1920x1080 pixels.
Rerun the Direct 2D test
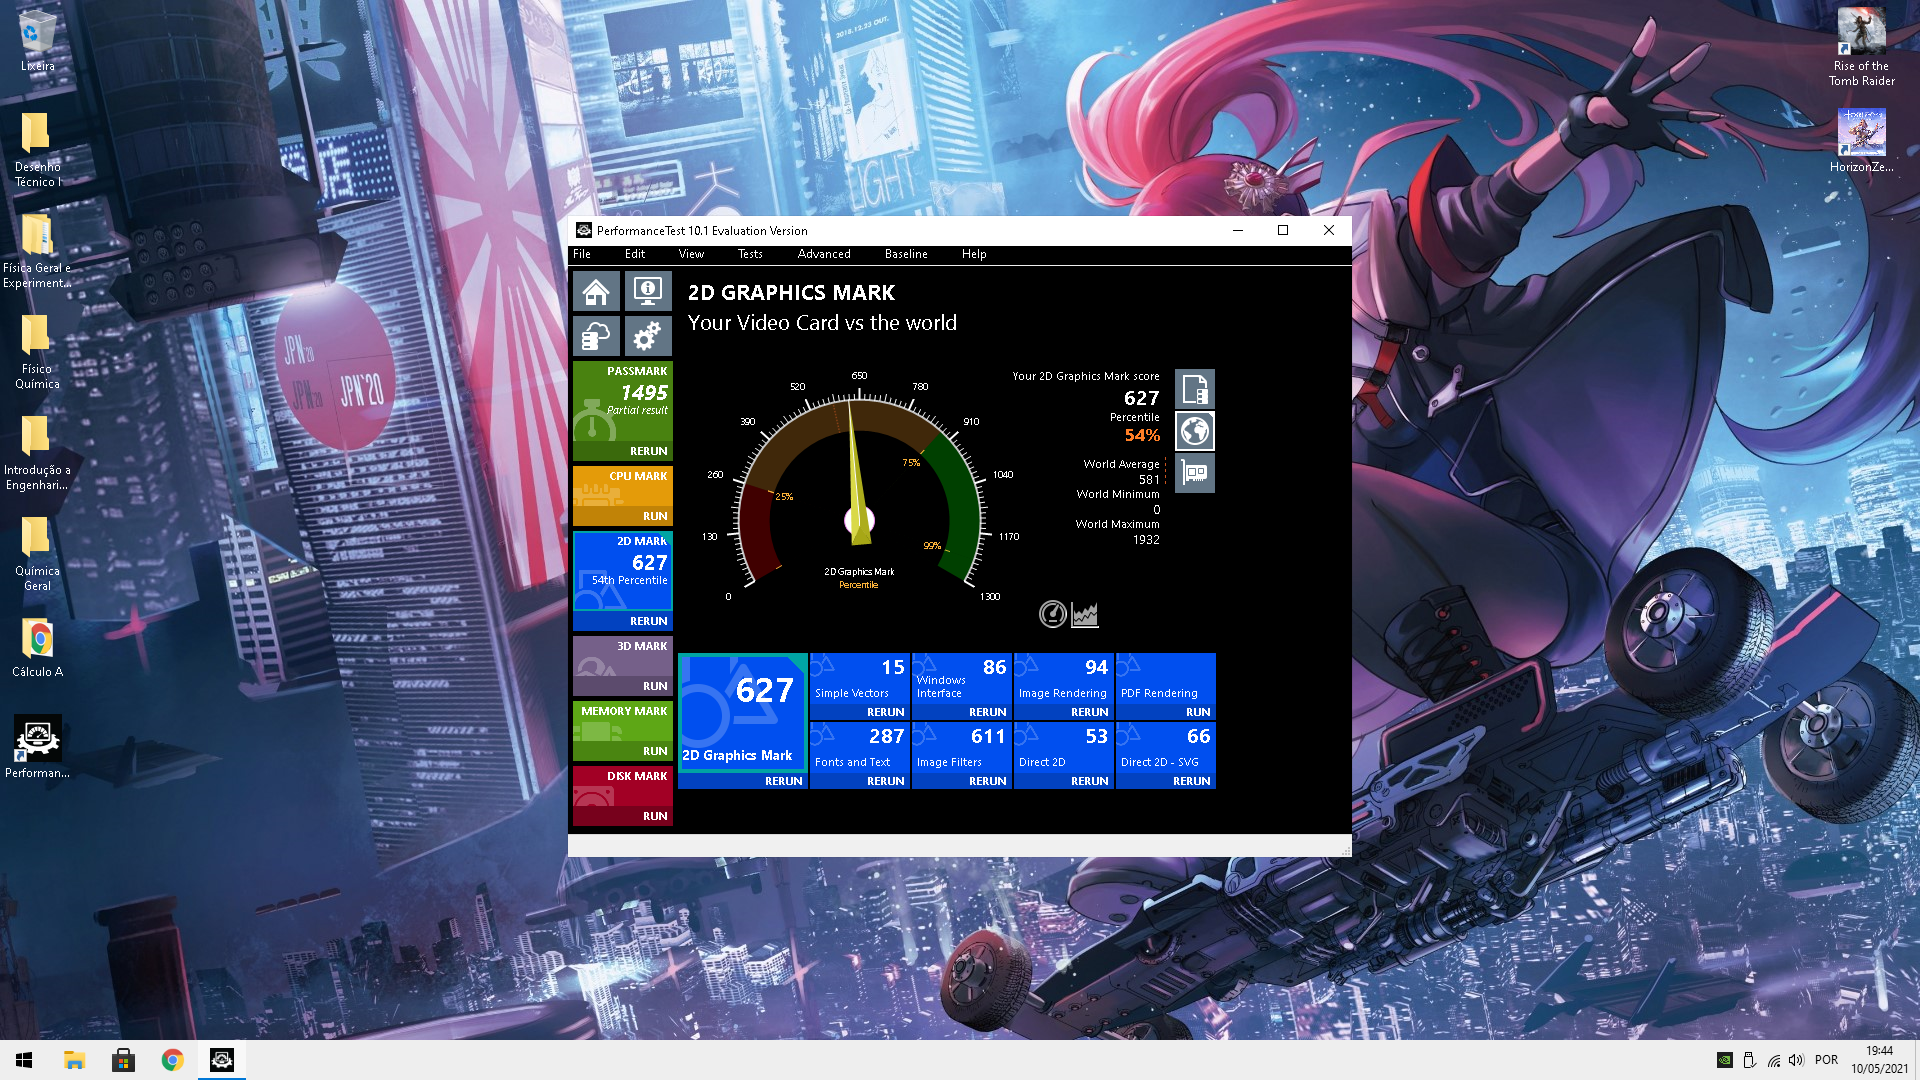1089,781
